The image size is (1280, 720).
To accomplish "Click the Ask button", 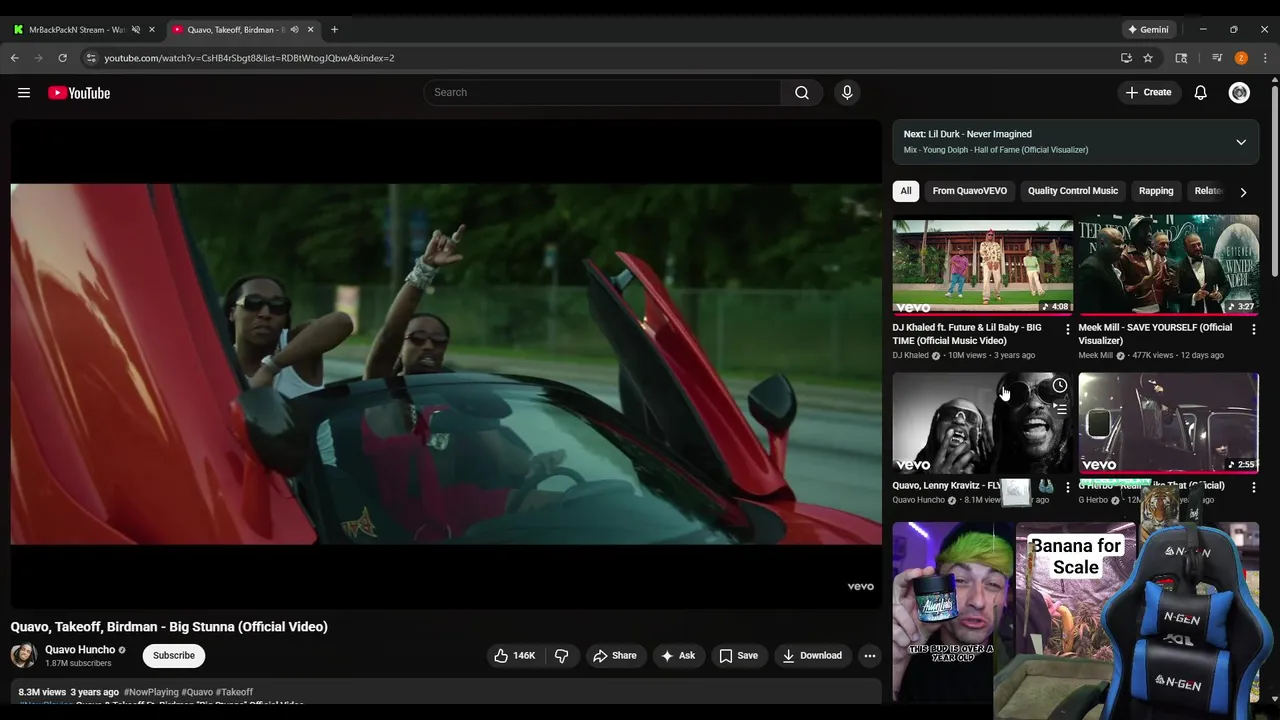I will 678,656.
